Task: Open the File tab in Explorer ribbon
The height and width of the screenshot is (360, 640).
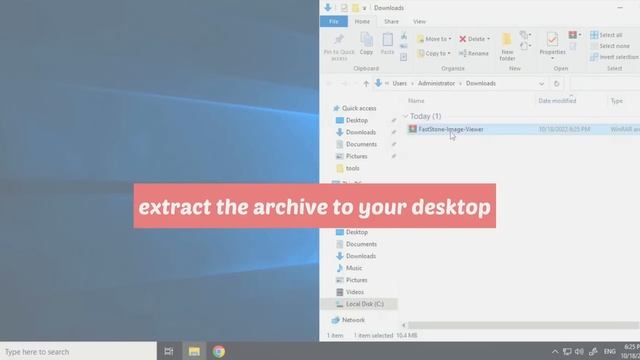Action: point(333,22)
